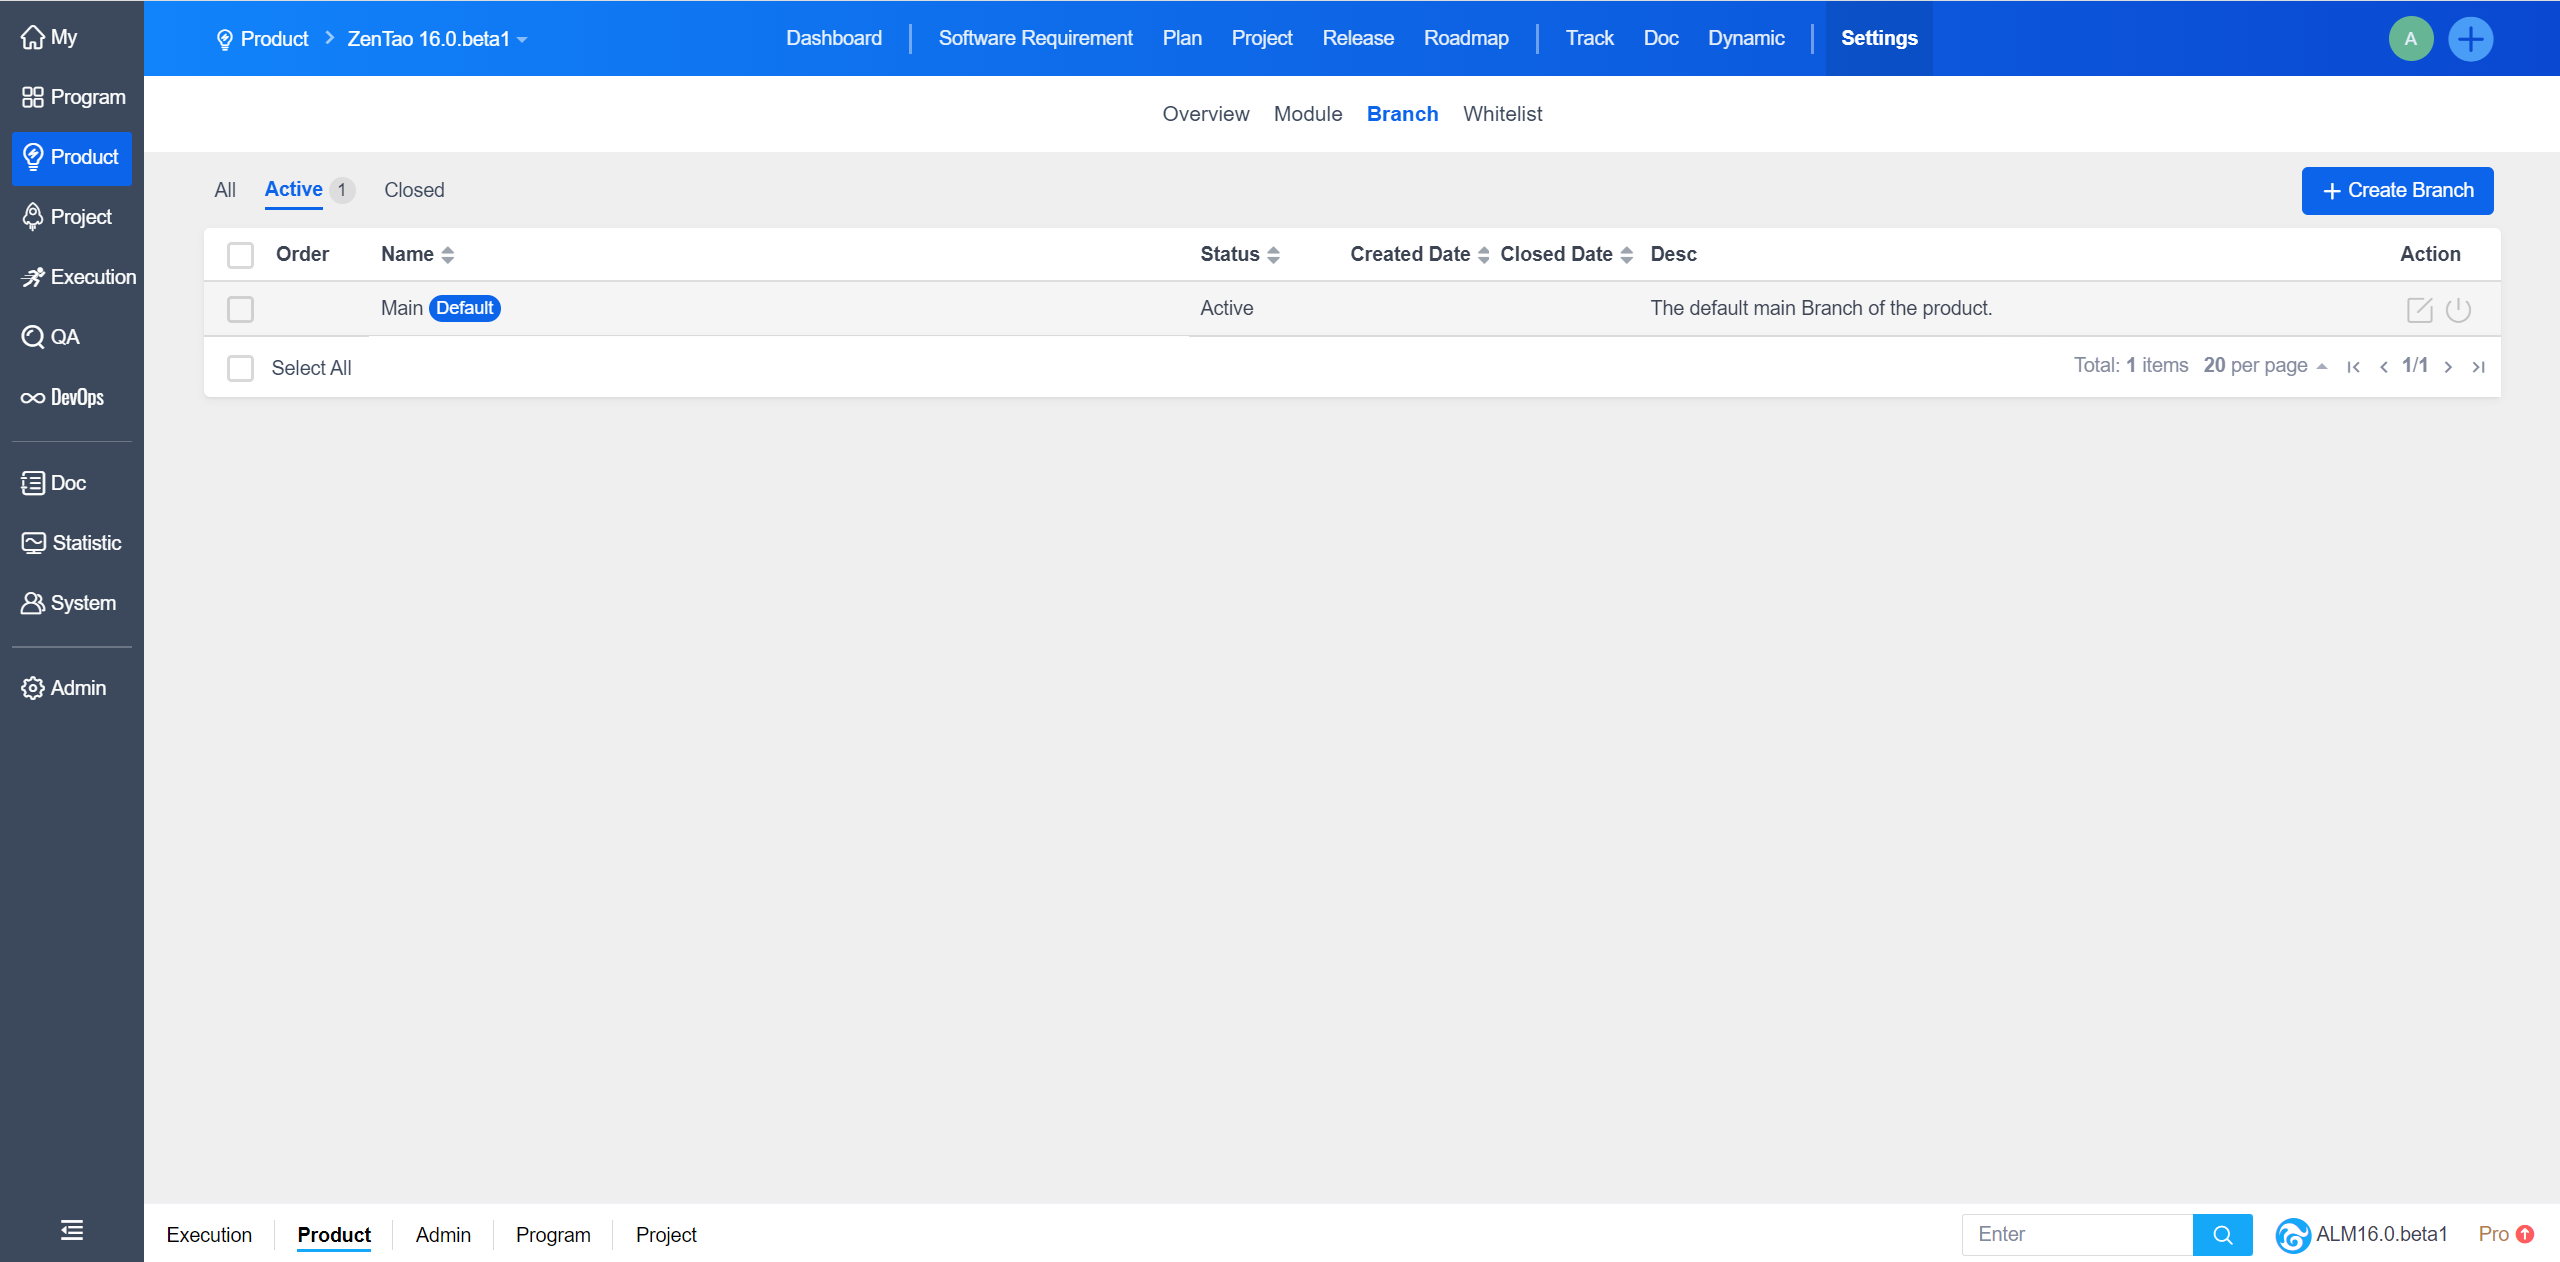The image size is (2560, 1262).
Task: Click the Enter search input field
Action: 2077,1234
